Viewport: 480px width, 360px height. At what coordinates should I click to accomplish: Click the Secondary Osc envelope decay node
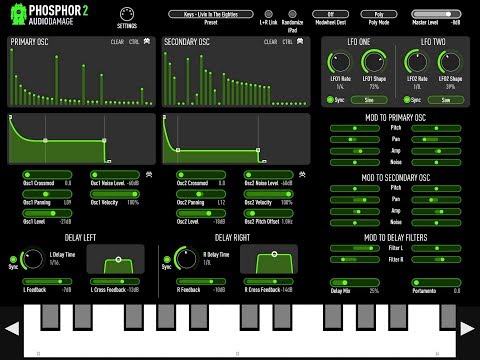[x=178, y=150]
